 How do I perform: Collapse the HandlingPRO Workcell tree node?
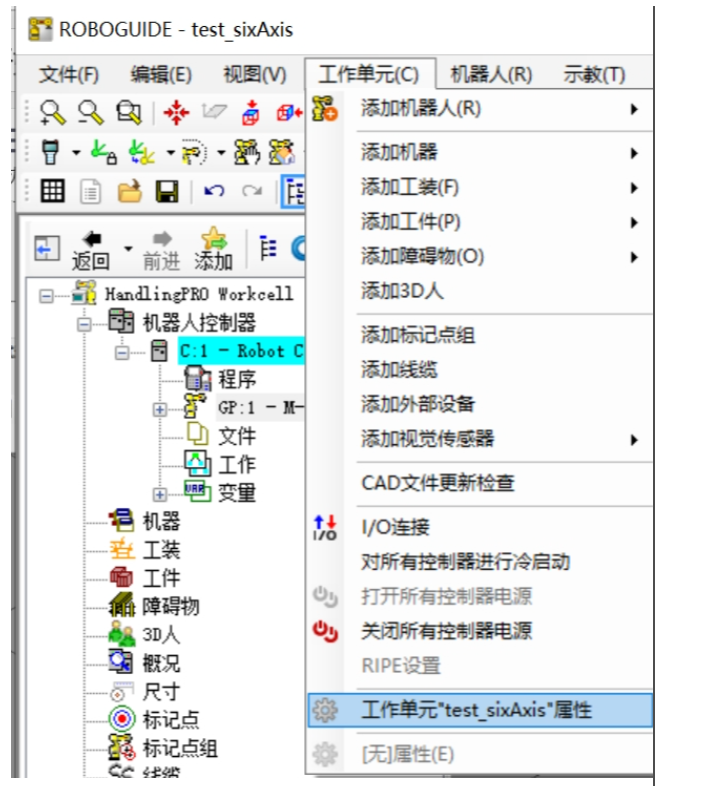tap(46, 296)
